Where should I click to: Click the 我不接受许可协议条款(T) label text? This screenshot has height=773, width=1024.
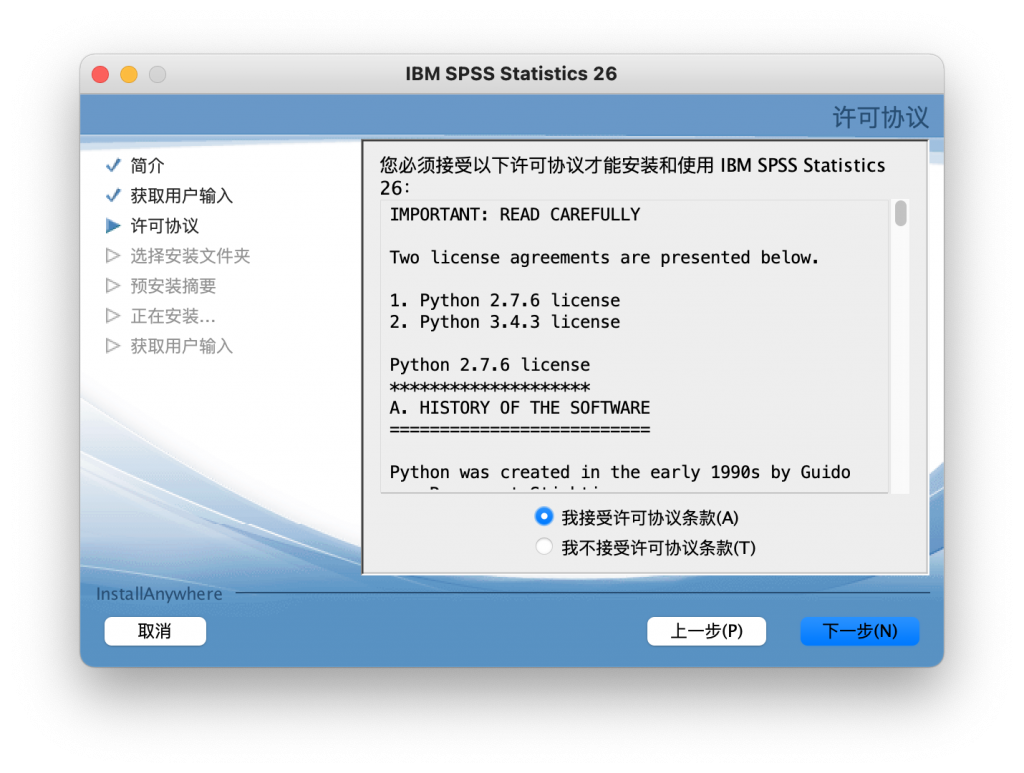pyautogui.click(x=658, y=548)
